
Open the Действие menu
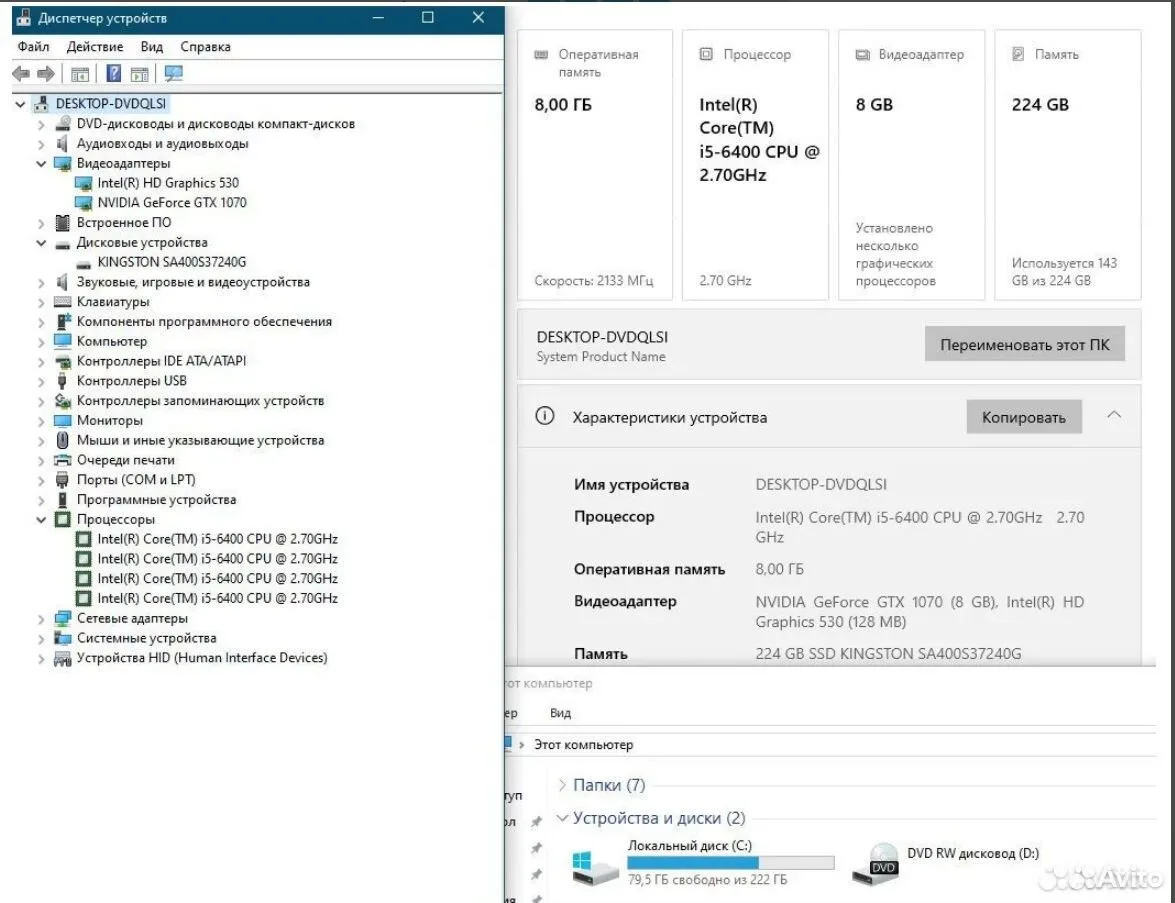[94, 46]
